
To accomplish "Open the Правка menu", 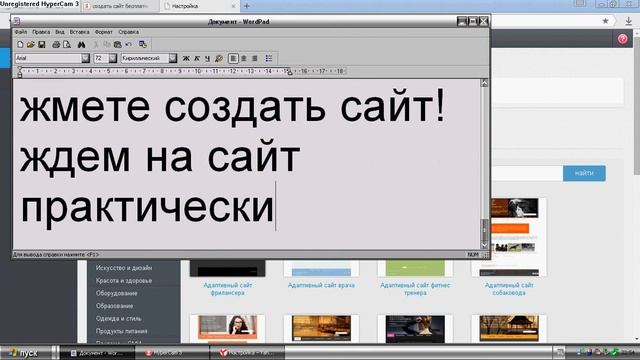I will (41, 32).
